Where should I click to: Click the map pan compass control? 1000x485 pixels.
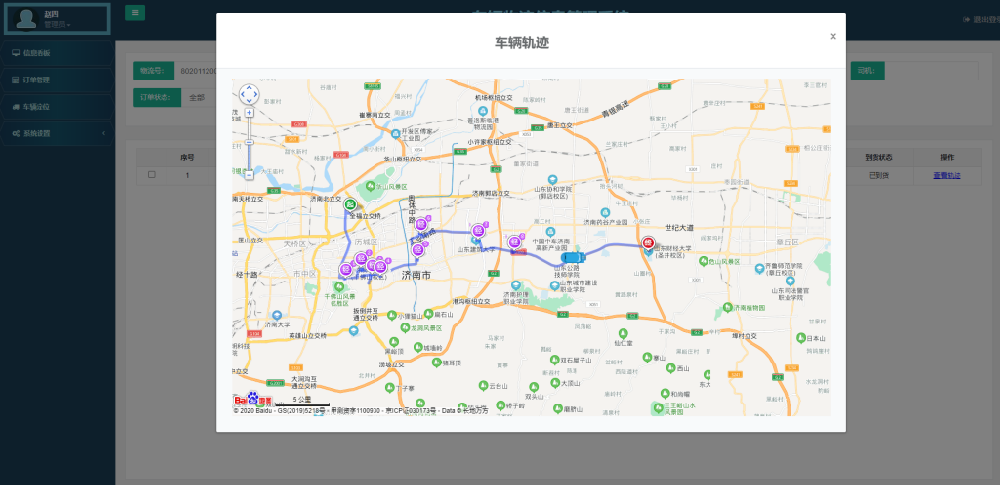click(x=249, y=94)
